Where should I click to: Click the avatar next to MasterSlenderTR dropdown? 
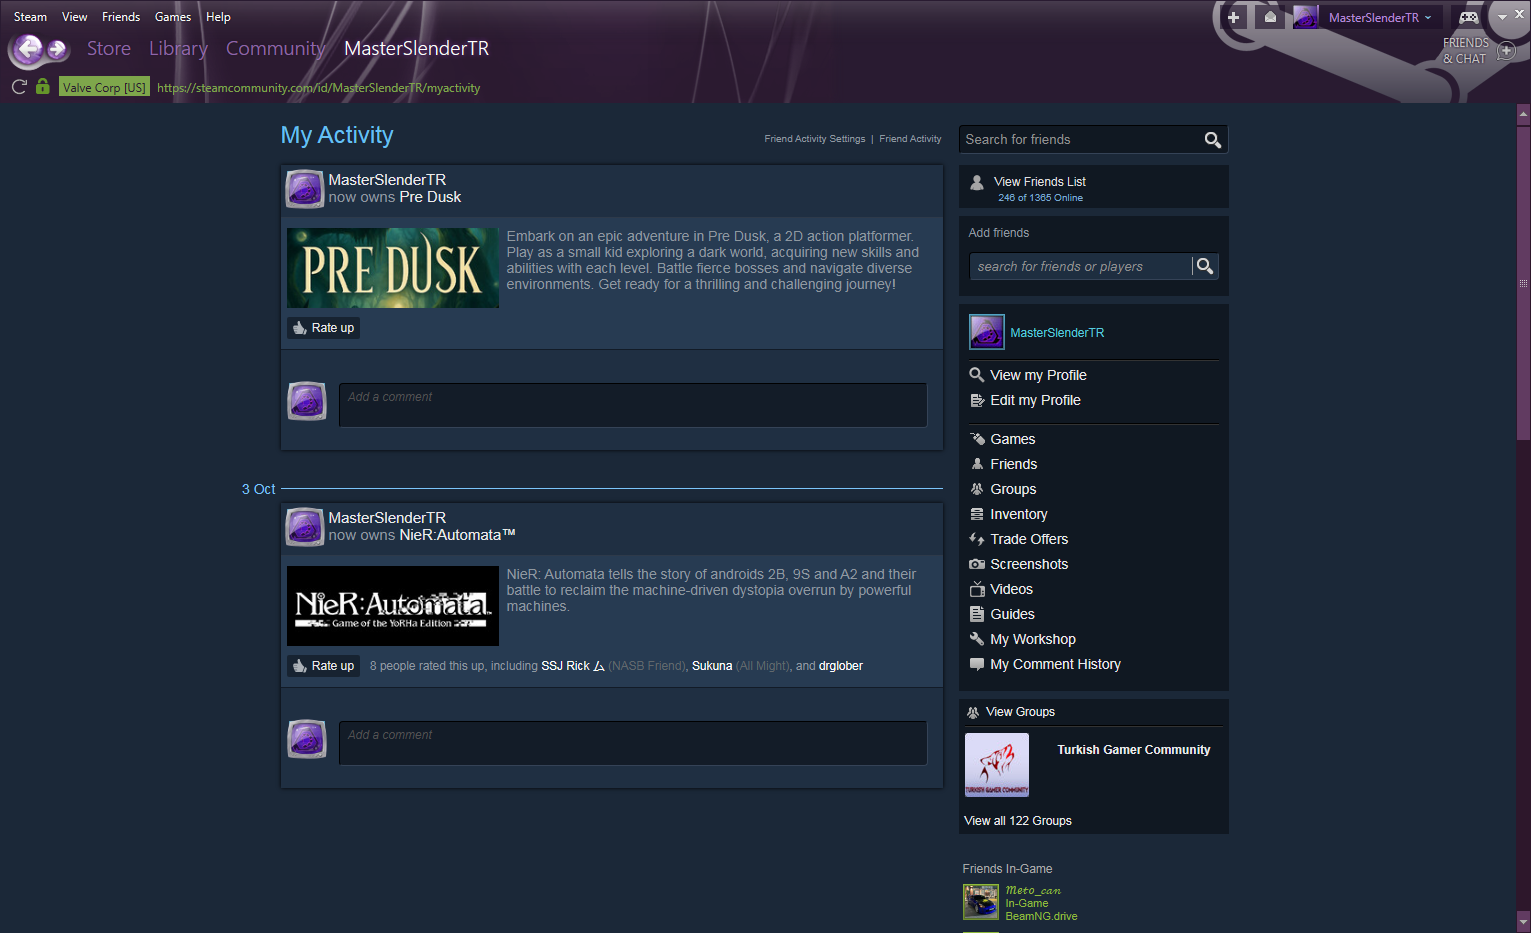click(1306, 17)
